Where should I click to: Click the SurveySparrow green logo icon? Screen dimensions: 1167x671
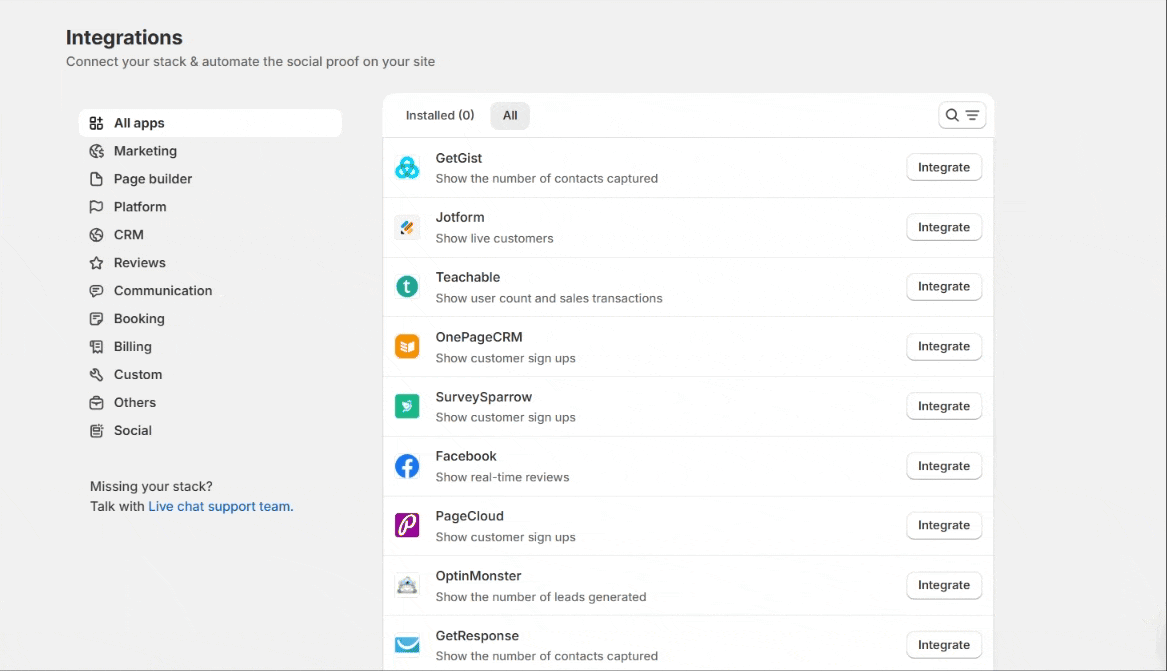click(407, 406)
